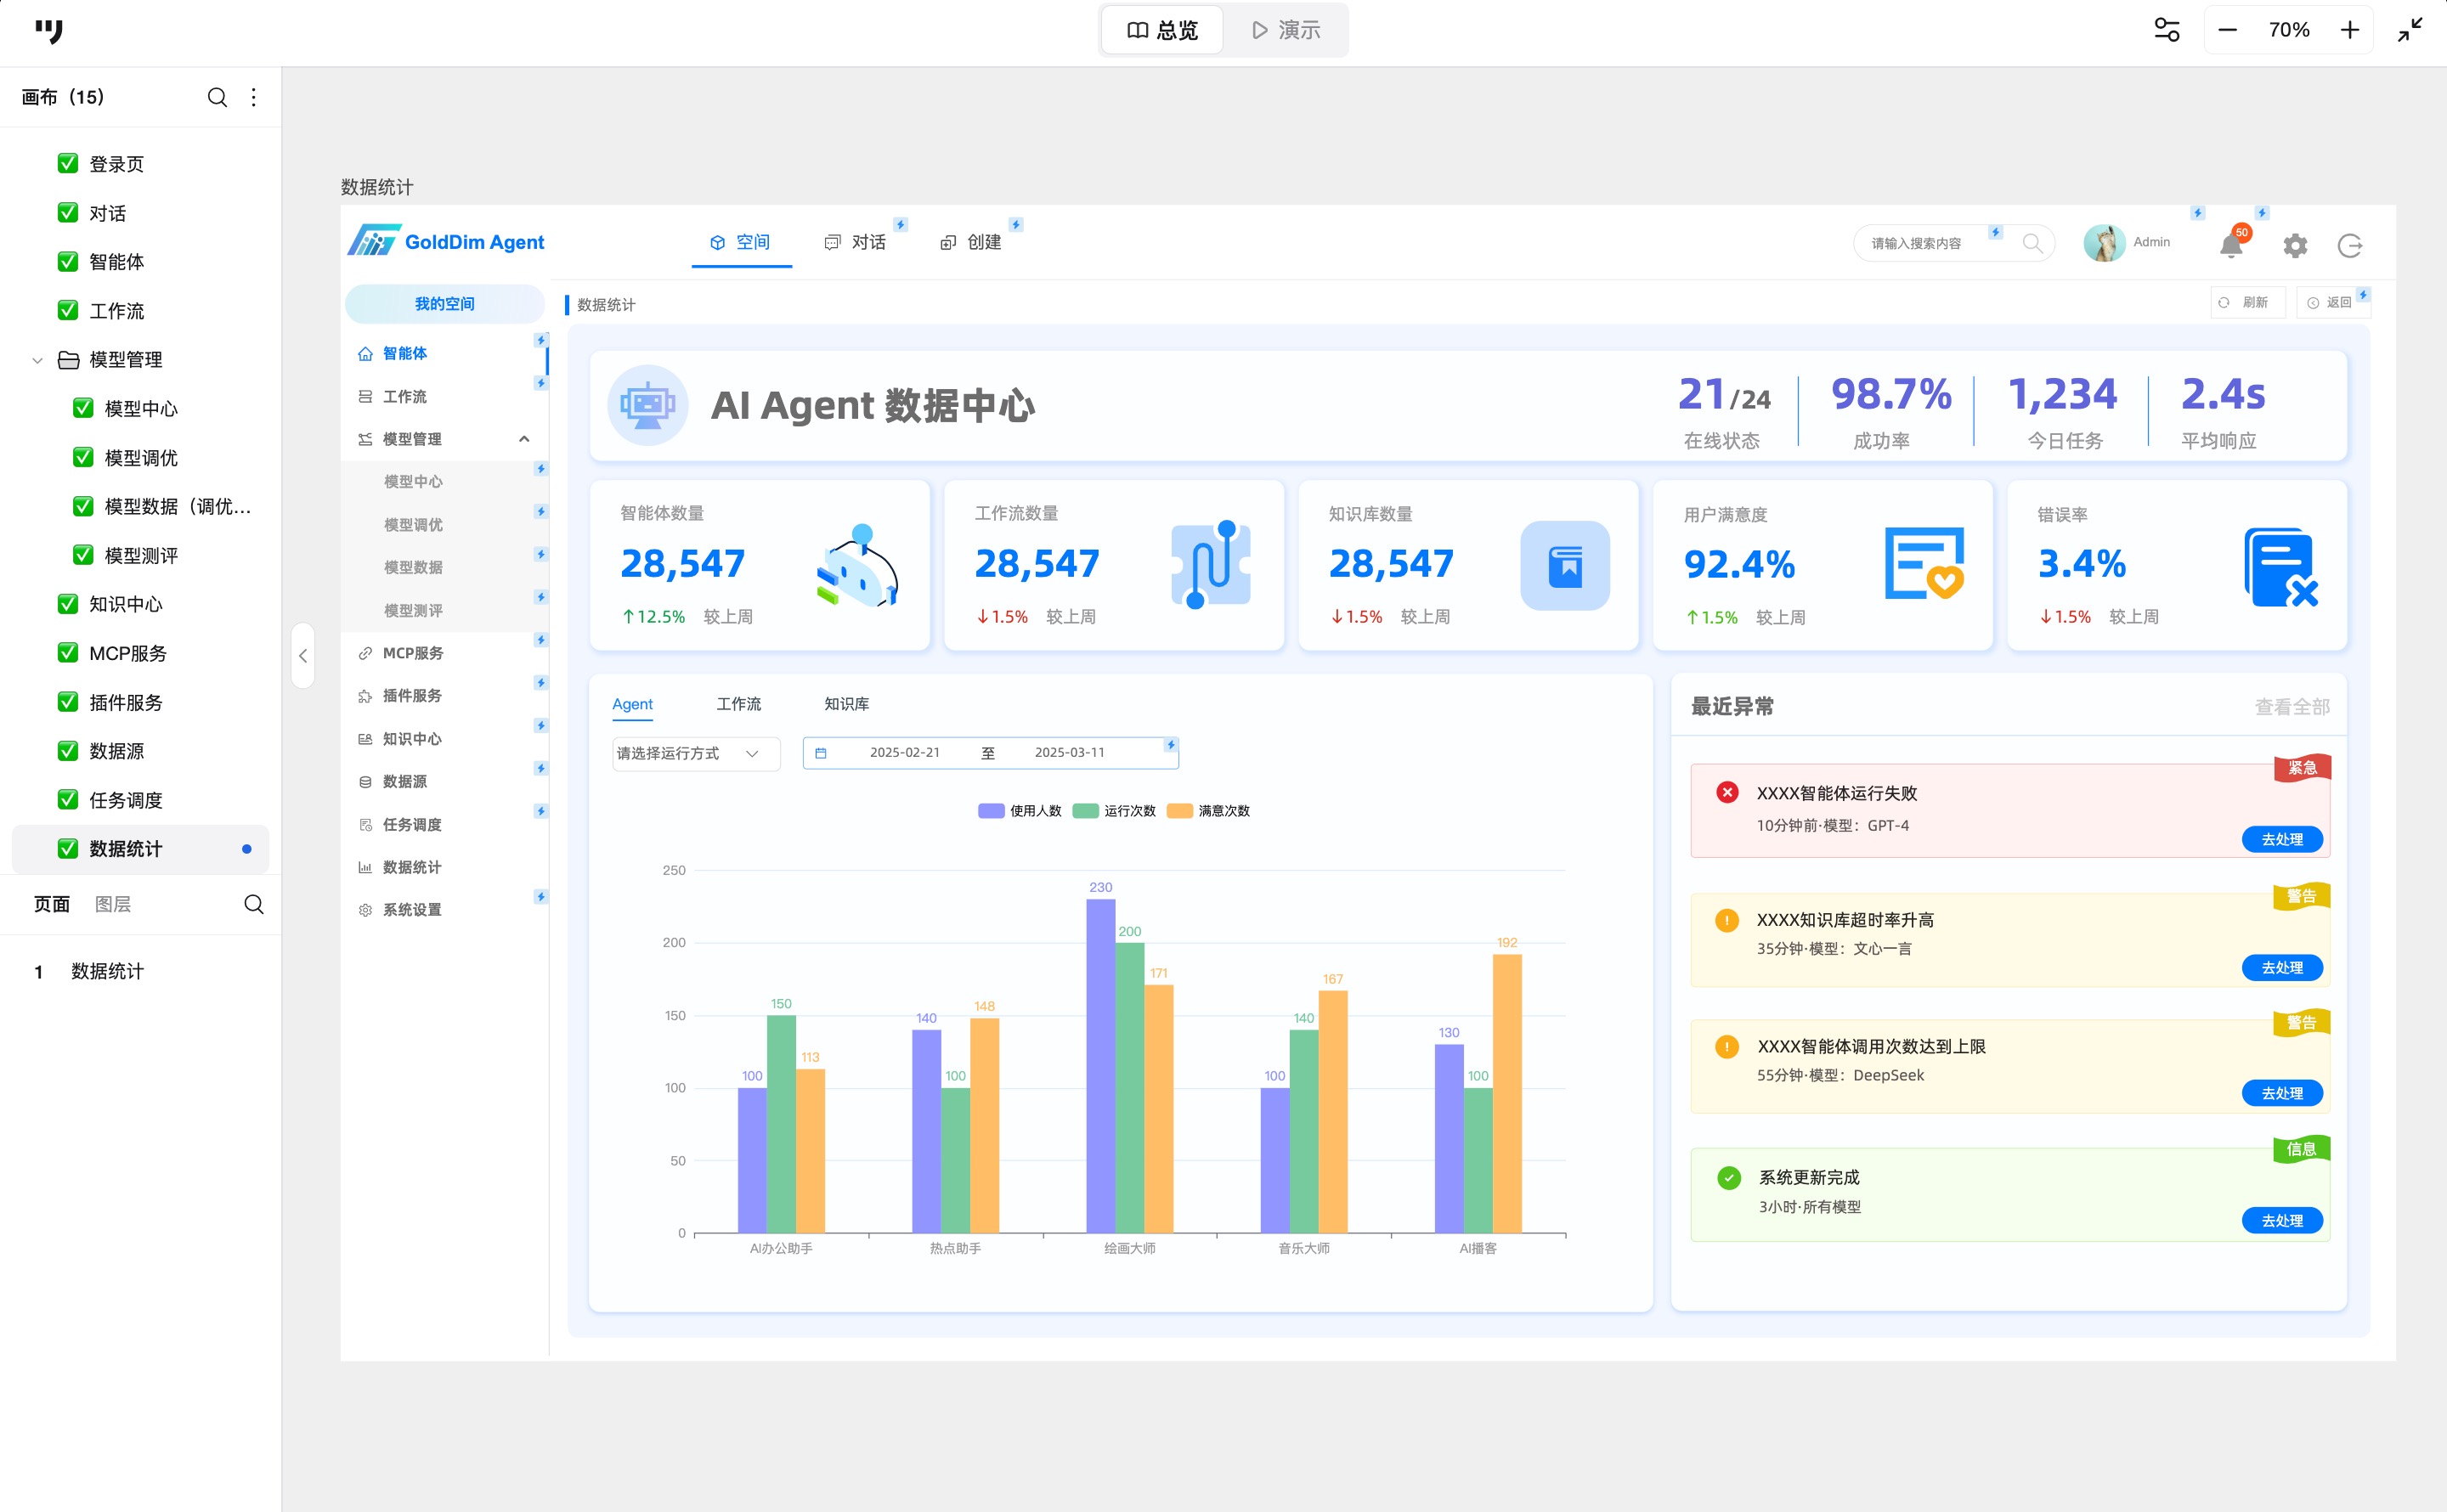Image resolution: width=2447 pixels, height=1512 pixels.
Task: Click 去处理 on the 紧急 alert
Action: 2281,839
